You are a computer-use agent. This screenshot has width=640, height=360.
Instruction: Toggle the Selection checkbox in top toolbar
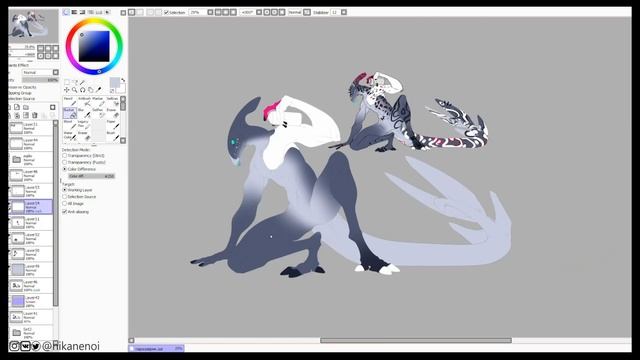[167, 13]
